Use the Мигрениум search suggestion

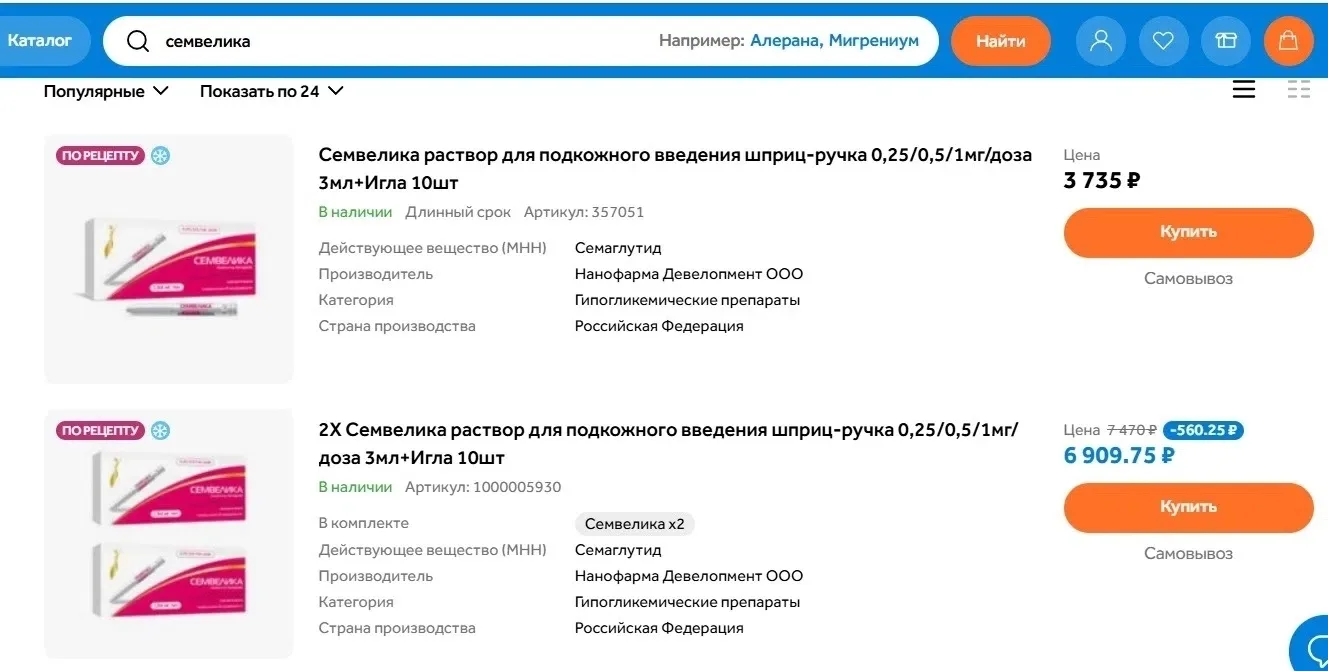tap(874, 41)
